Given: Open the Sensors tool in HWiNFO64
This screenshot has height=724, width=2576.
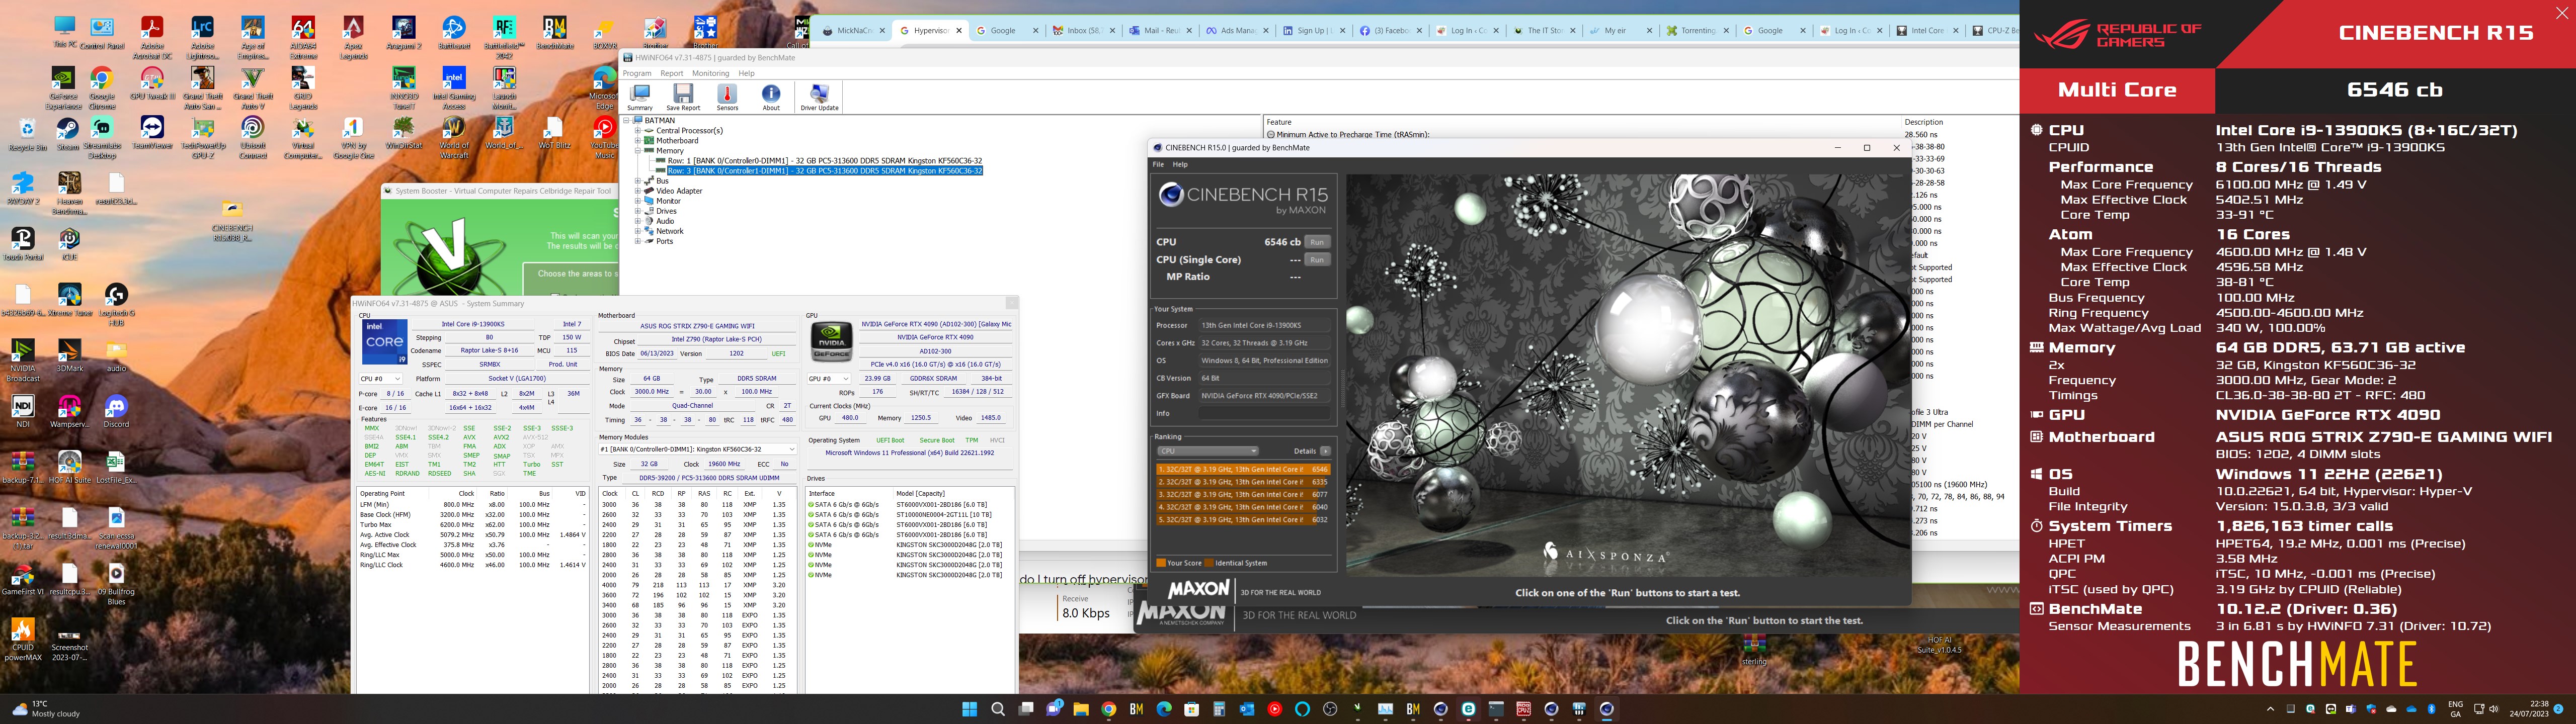Looking at the screenshot, I should pos(727,97).
